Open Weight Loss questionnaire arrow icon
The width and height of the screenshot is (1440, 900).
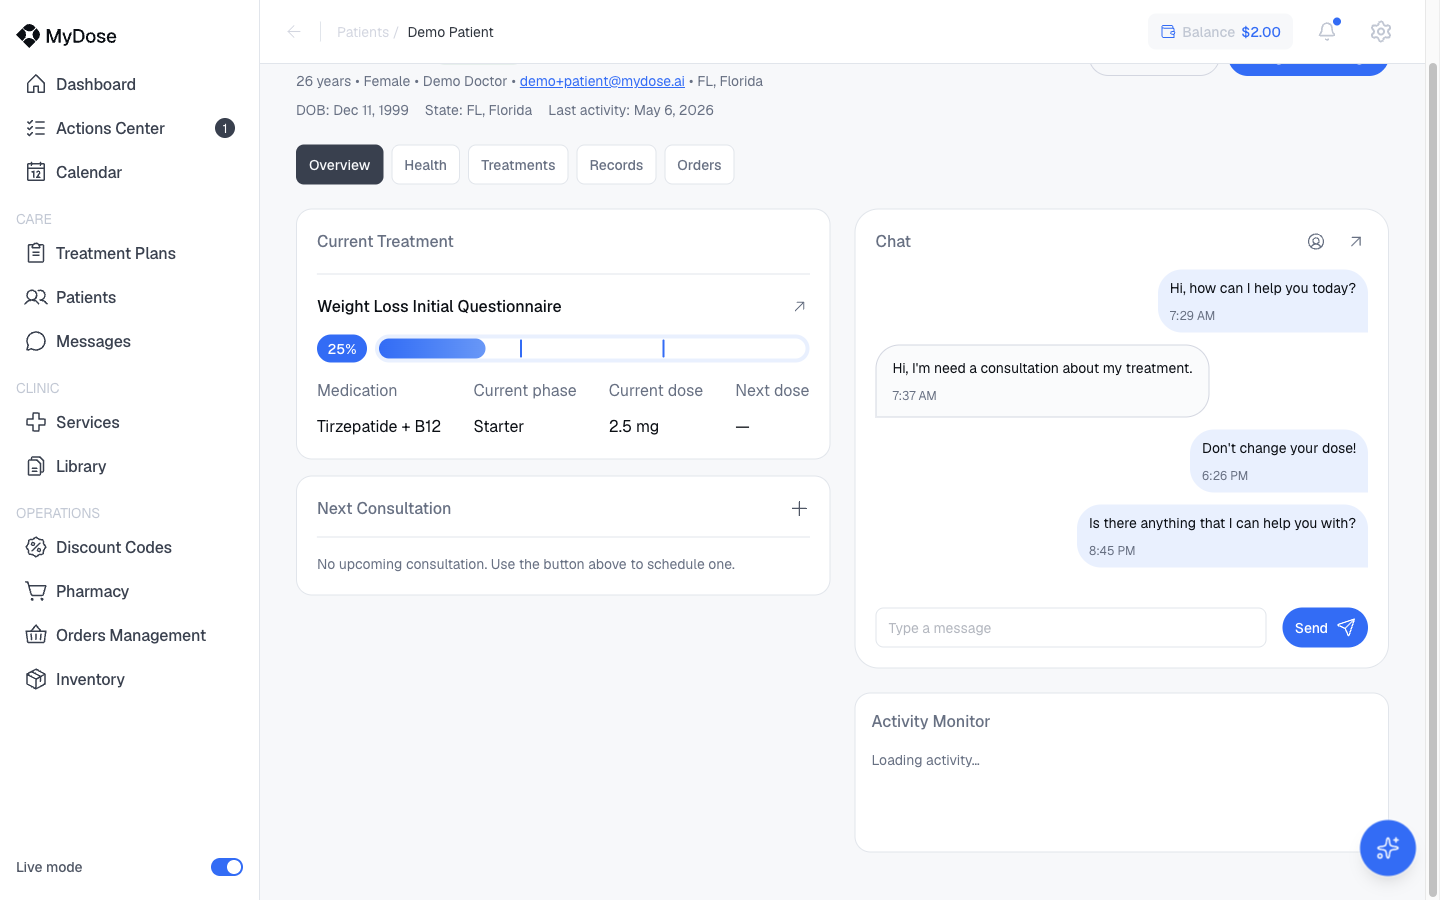tap(799, 306)
